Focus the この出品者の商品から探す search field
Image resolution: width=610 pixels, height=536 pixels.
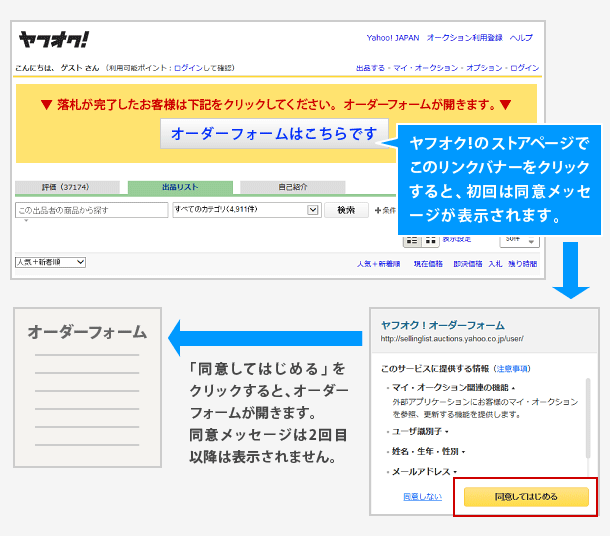91,210
